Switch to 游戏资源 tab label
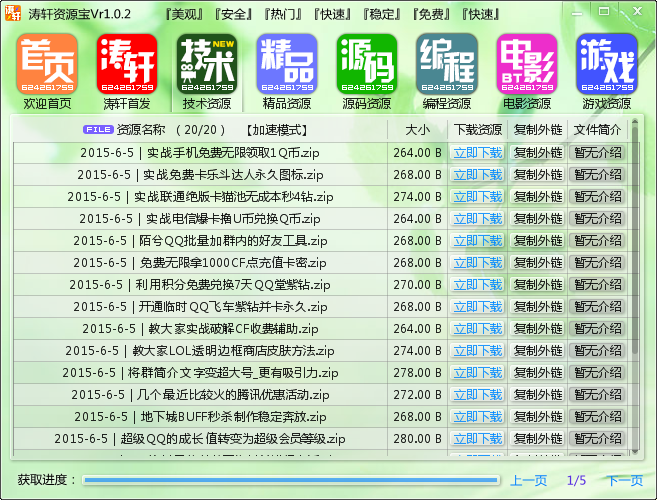 607,104
